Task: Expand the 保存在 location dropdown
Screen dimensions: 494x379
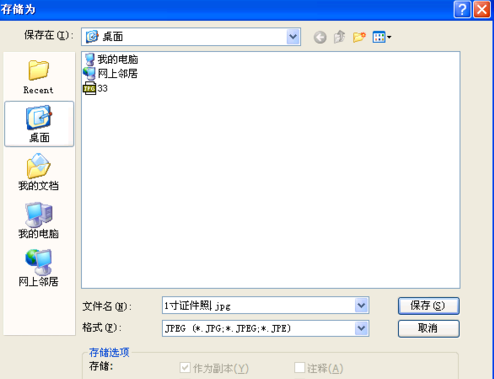Action: (293, 37)
